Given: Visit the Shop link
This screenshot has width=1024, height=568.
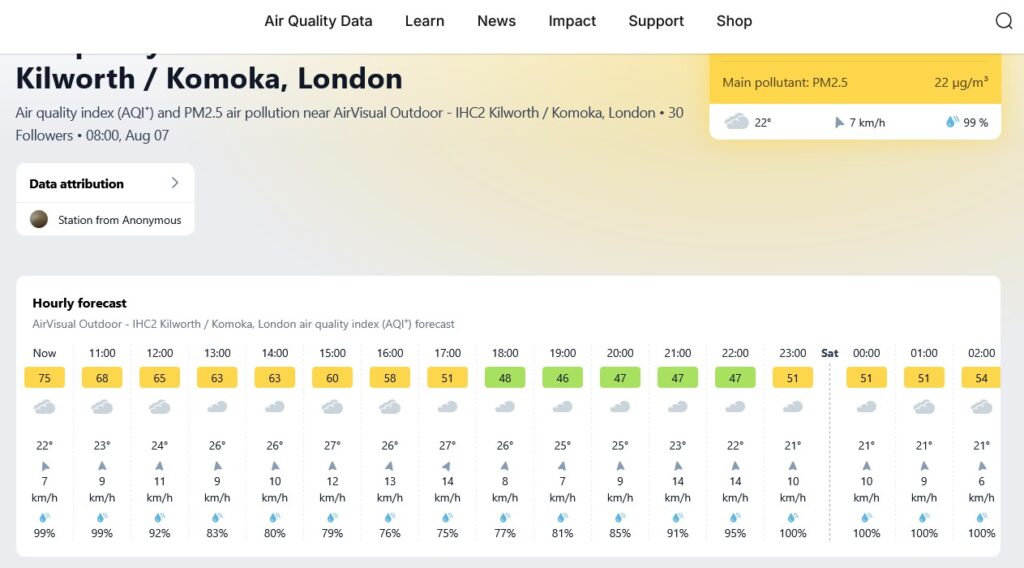Looking at the screenshot, I should tap(734, 21).
